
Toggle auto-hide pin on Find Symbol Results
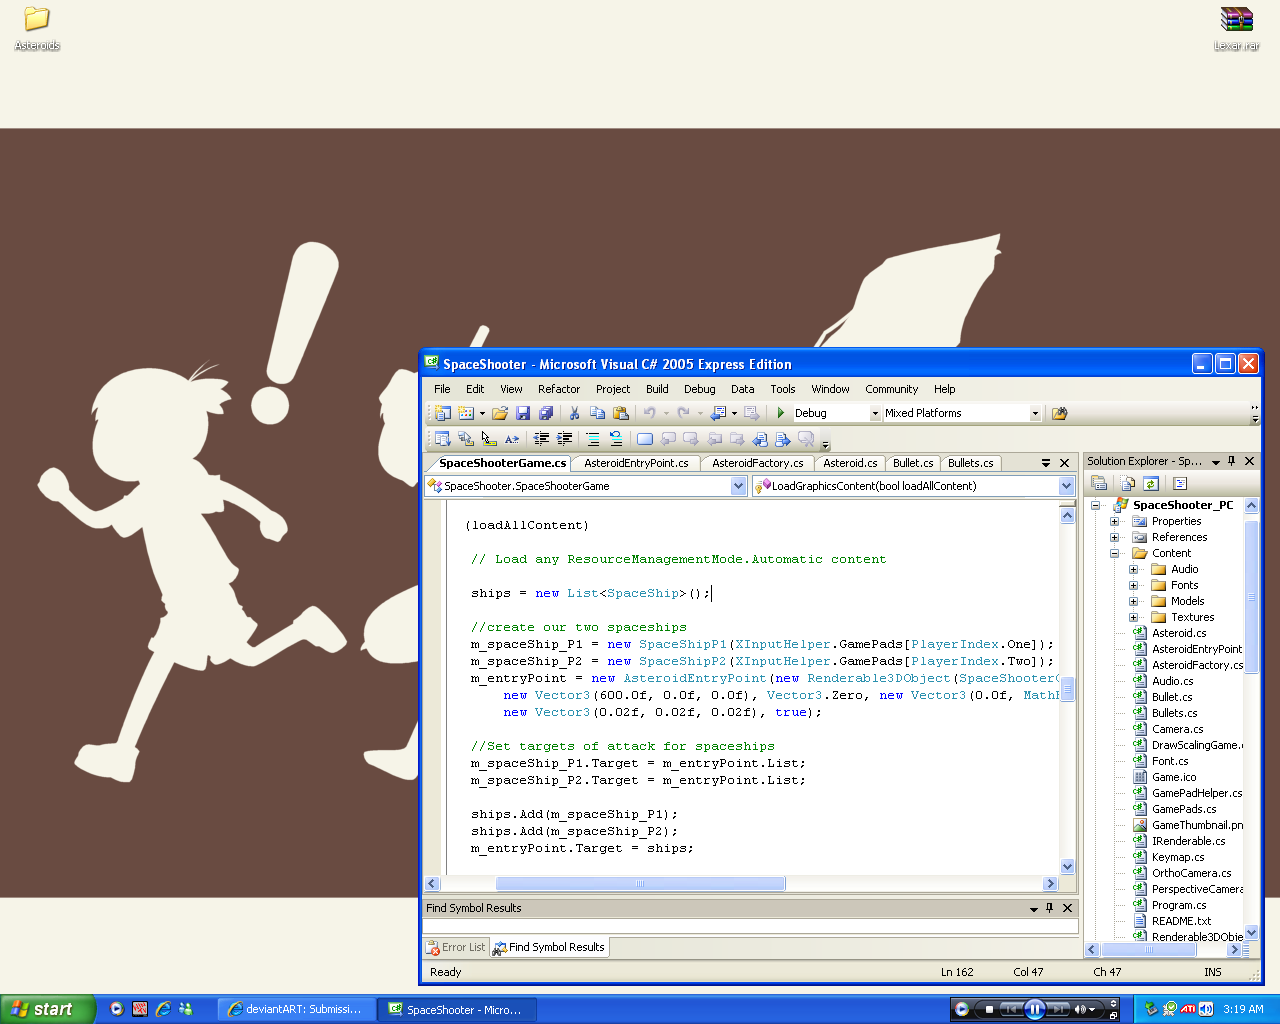[x=1050, y=908]
